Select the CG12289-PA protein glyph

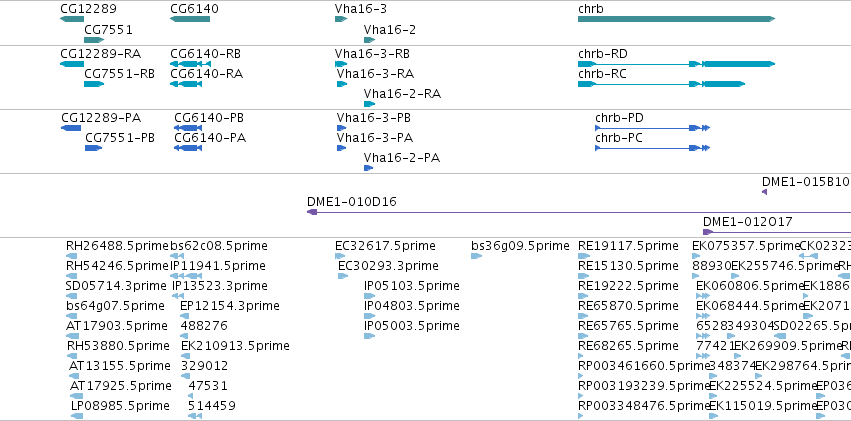(x=71, y=128)
